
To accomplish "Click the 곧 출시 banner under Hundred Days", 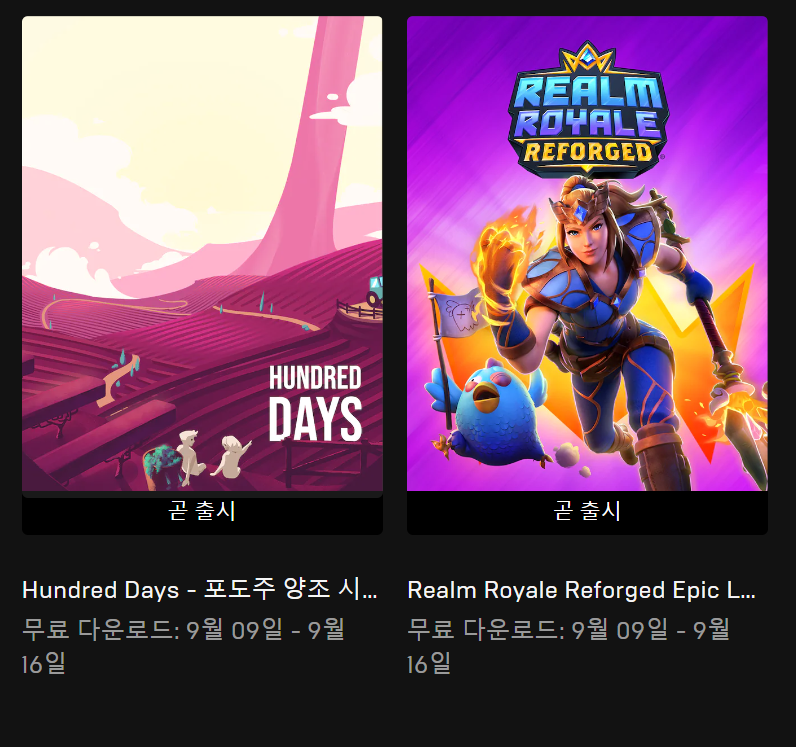I will [x=202, y=512].
